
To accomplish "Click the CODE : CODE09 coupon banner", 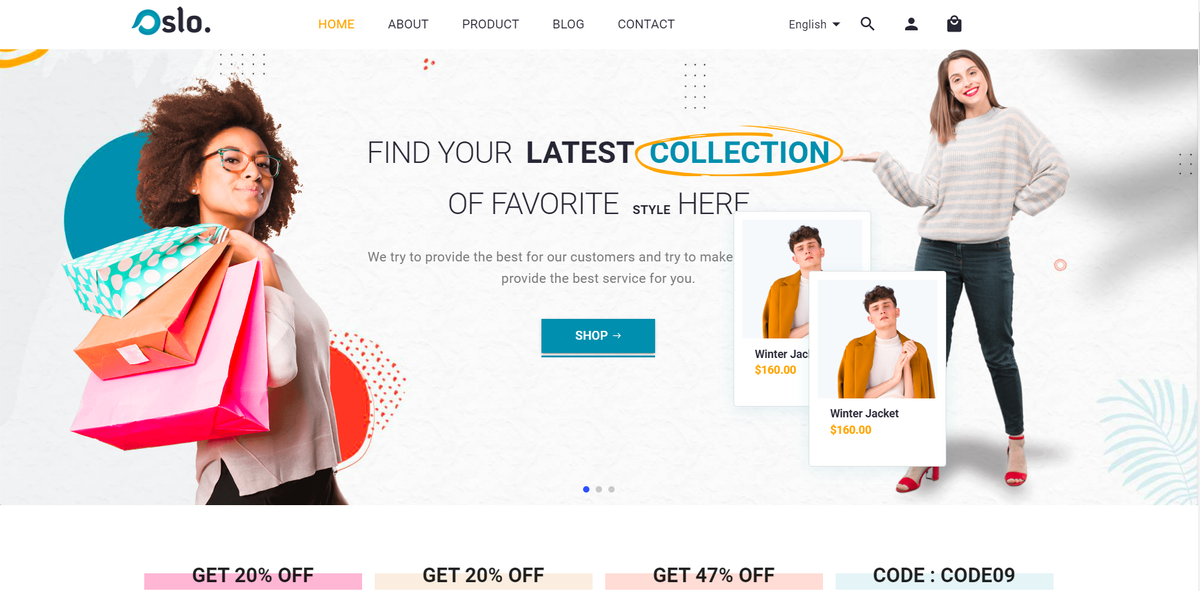I will pos(944,576).
